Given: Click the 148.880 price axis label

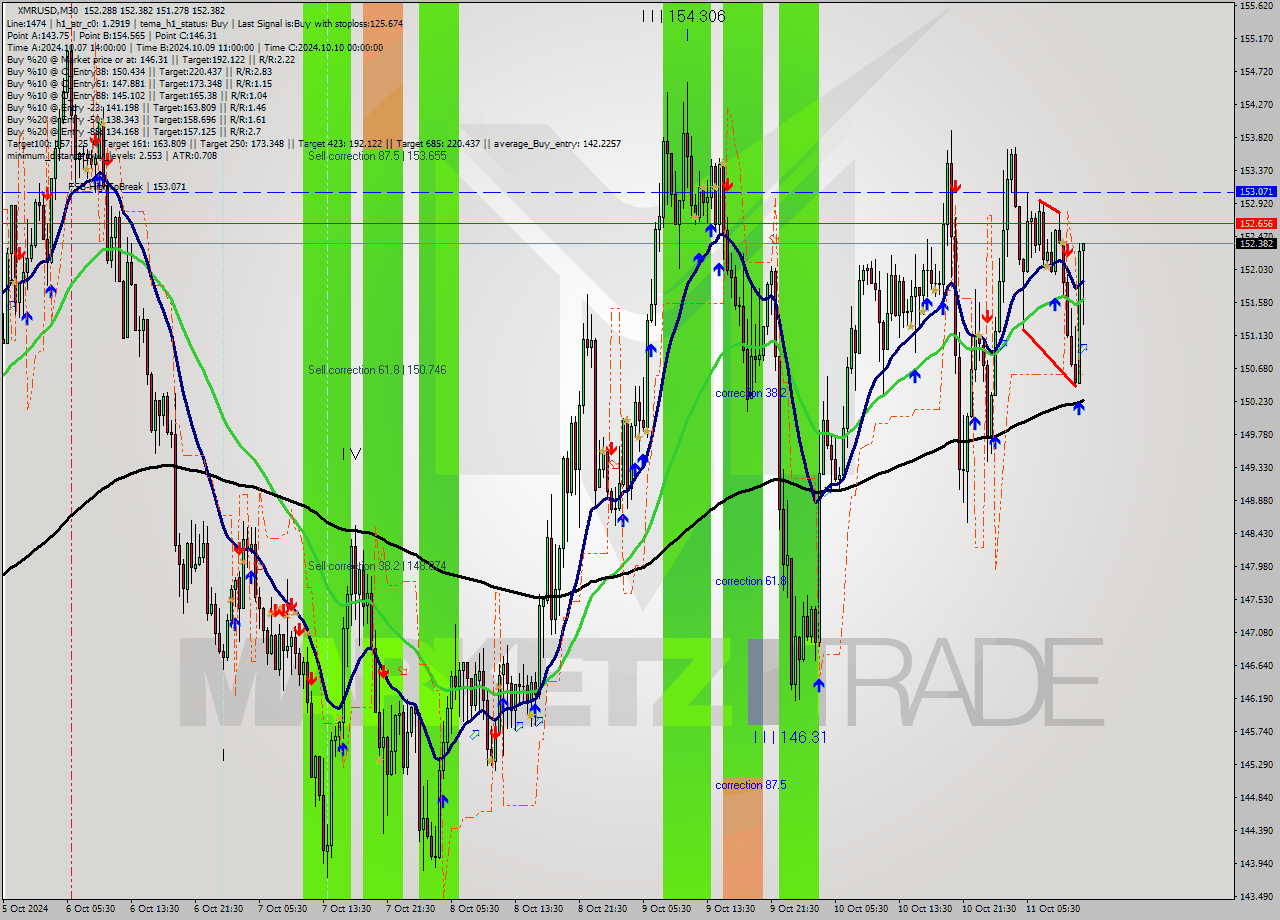Looking at the screenshot, I should (1256, 501).
